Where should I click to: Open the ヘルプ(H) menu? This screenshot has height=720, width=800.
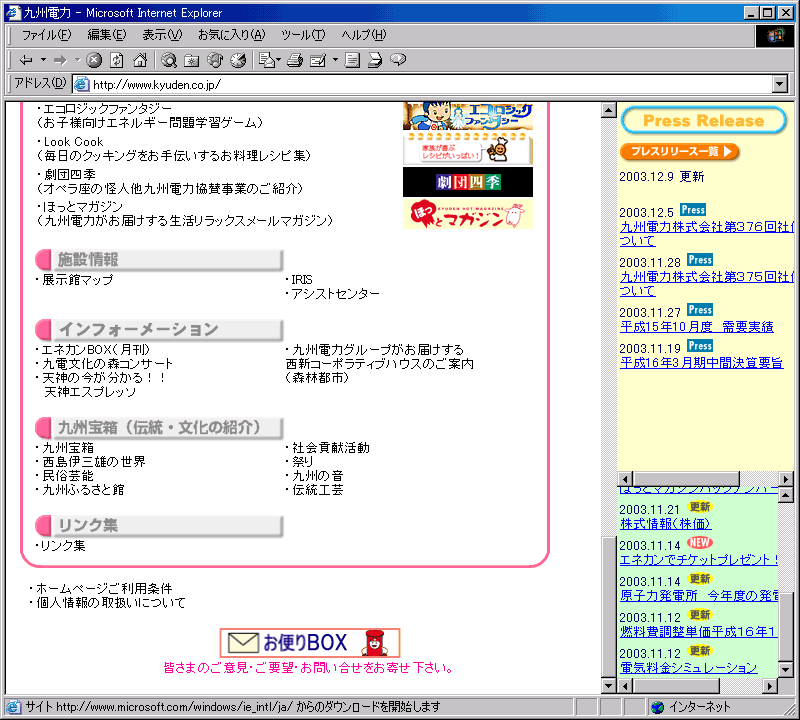(x=364, y=35)
